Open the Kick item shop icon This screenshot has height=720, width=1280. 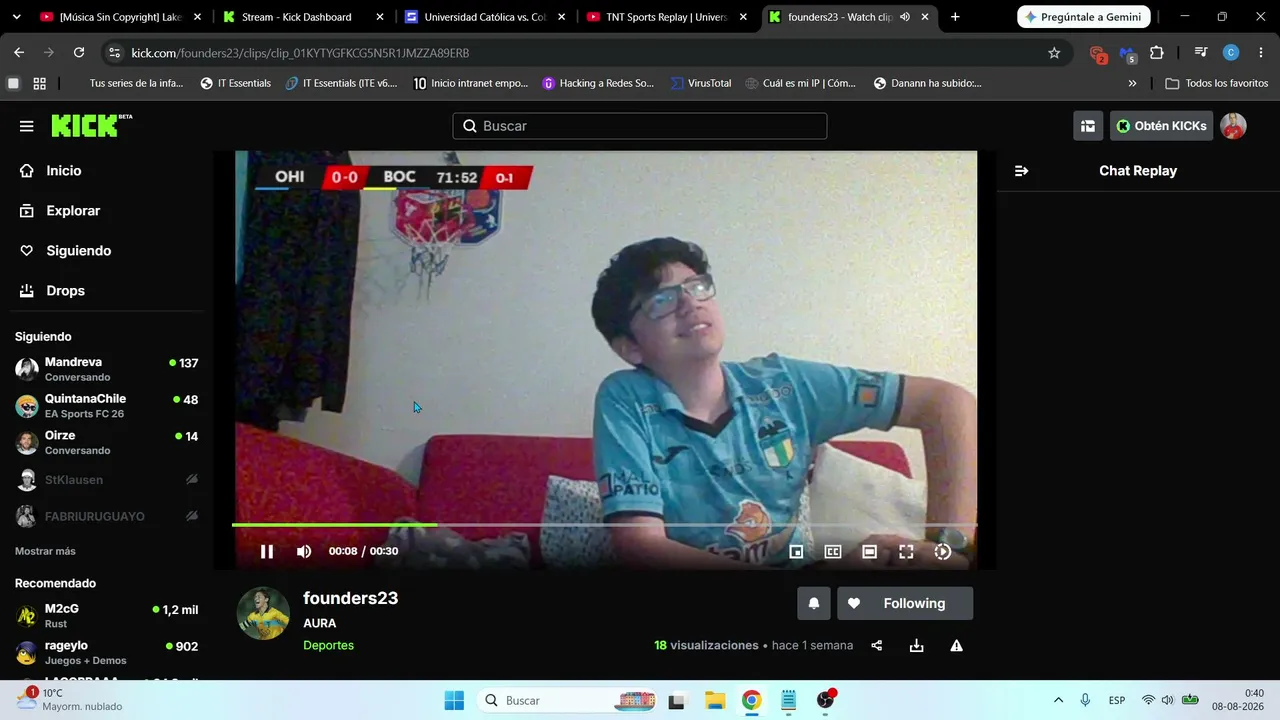click(x=1088, y=126)
